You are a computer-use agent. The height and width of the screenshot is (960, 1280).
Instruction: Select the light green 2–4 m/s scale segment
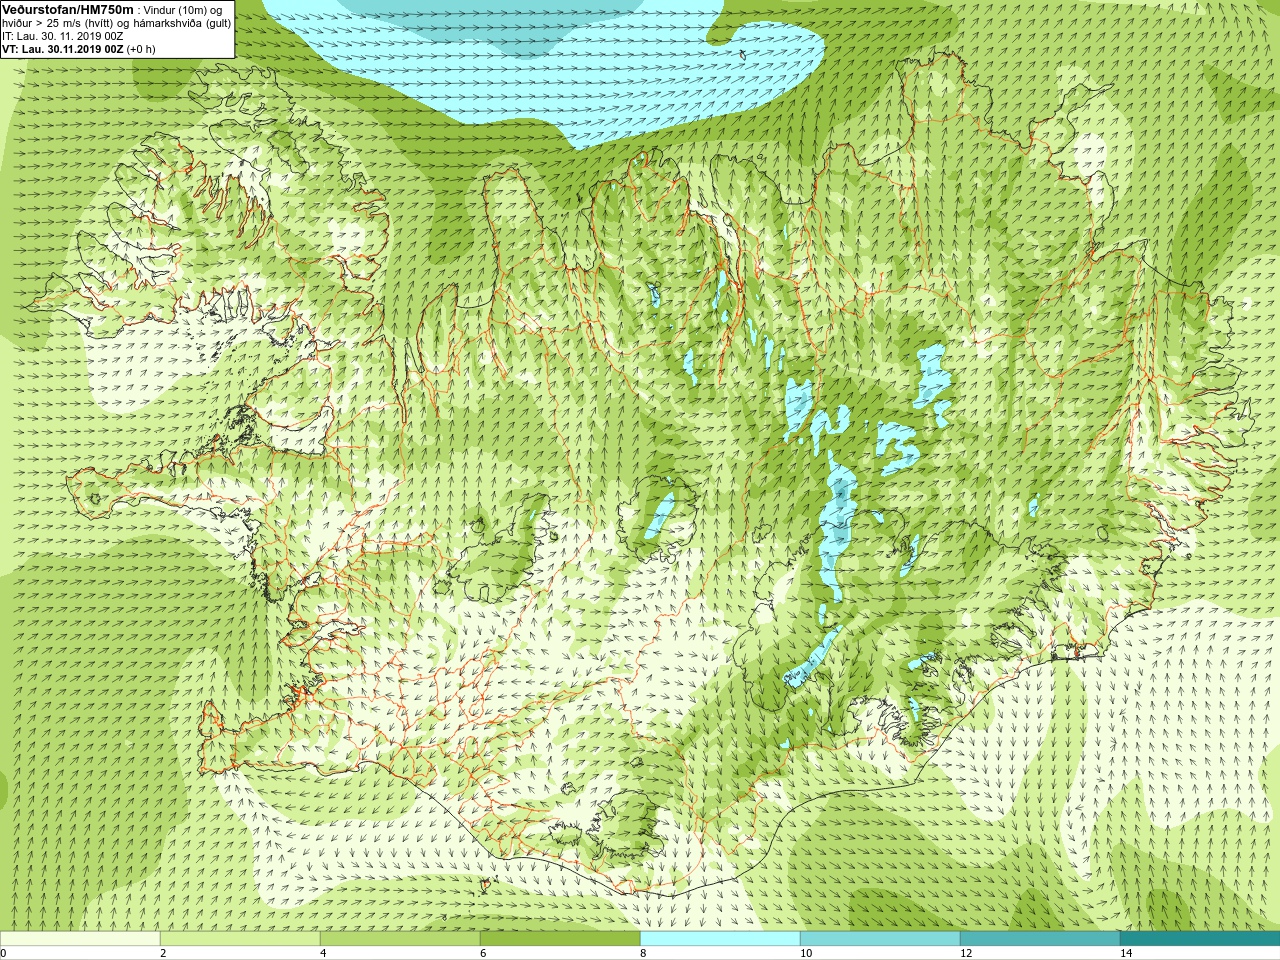coord(240,939)
